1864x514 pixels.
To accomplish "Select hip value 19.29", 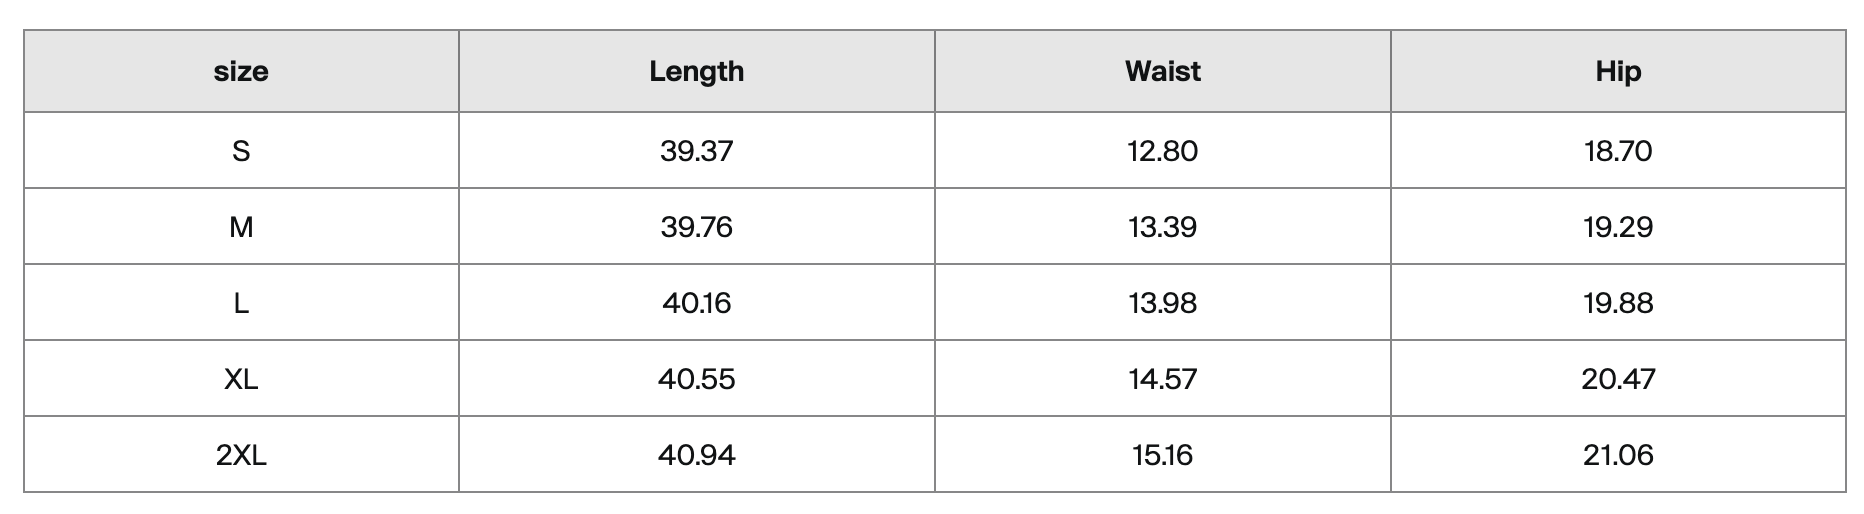I will [x=1618, y=226].
